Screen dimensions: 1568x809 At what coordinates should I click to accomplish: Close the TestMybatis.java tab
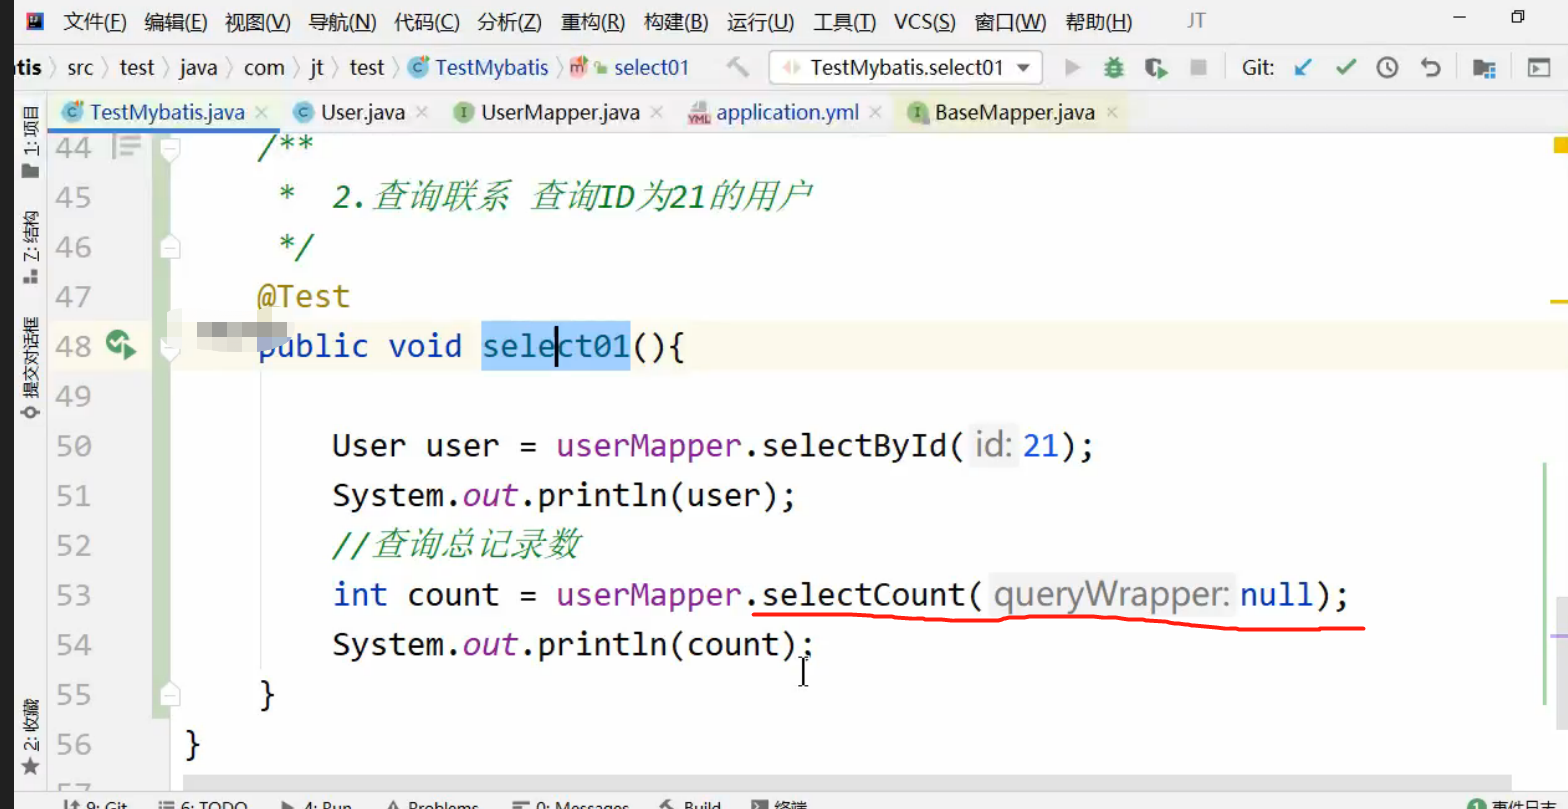click(x=262, y=113)
